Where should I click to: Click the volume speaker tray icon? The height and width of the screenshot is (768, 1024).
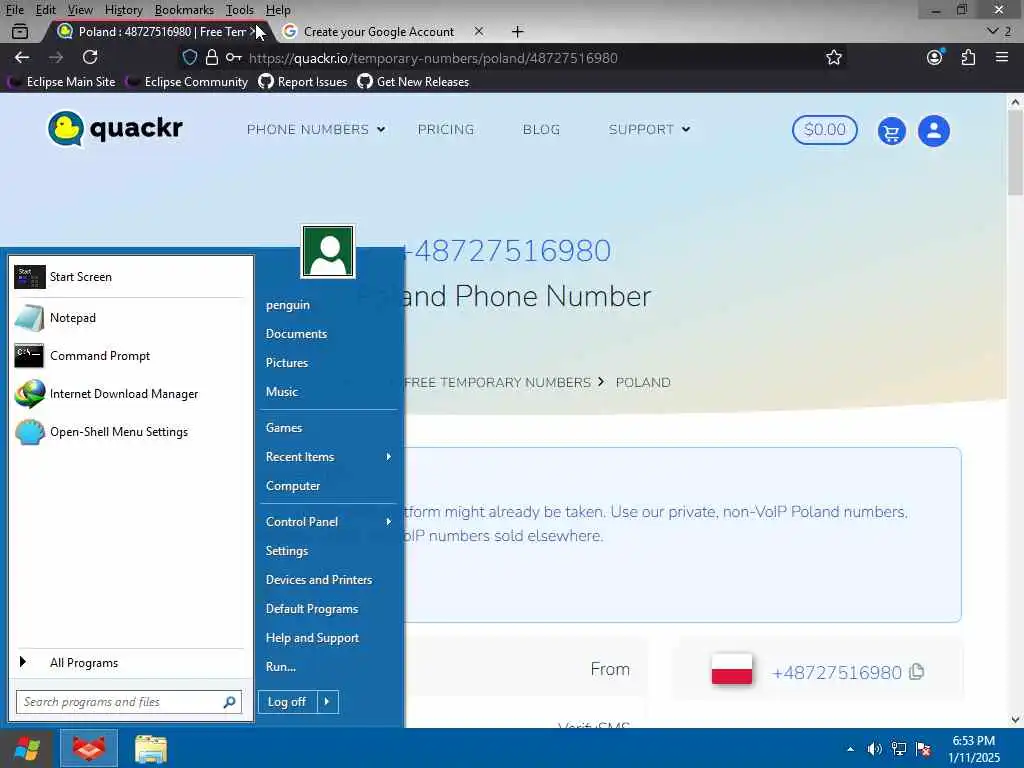coord(874,749)
